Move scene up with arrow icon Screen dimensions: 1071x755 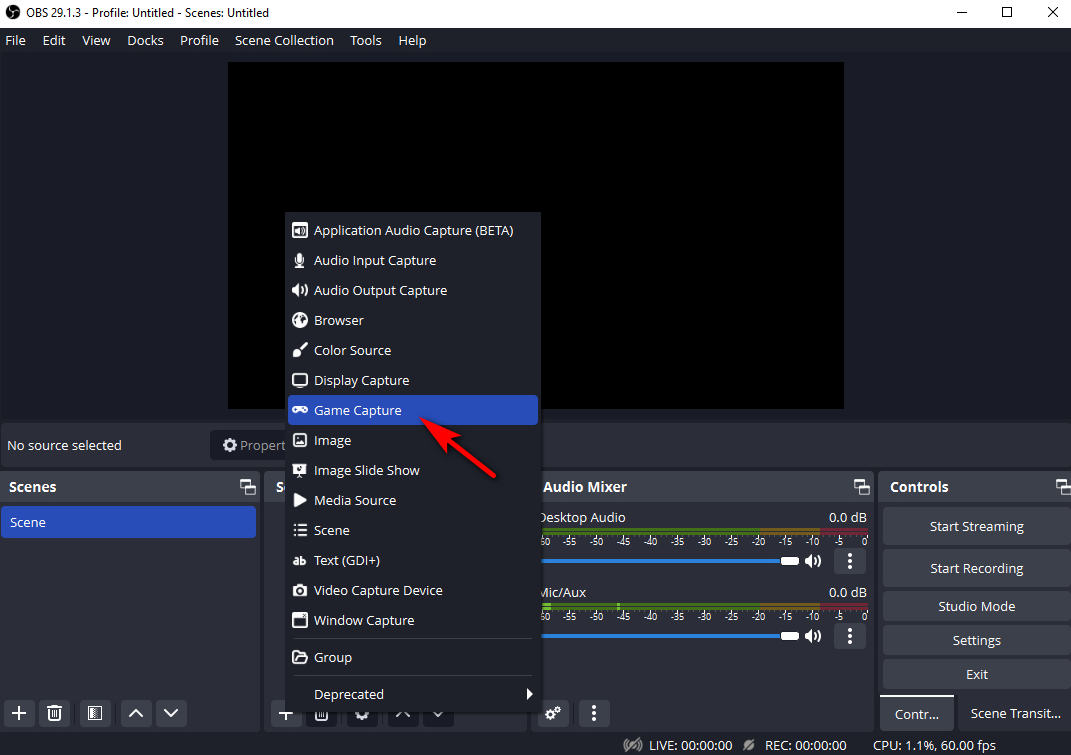(x=136, y=713)
